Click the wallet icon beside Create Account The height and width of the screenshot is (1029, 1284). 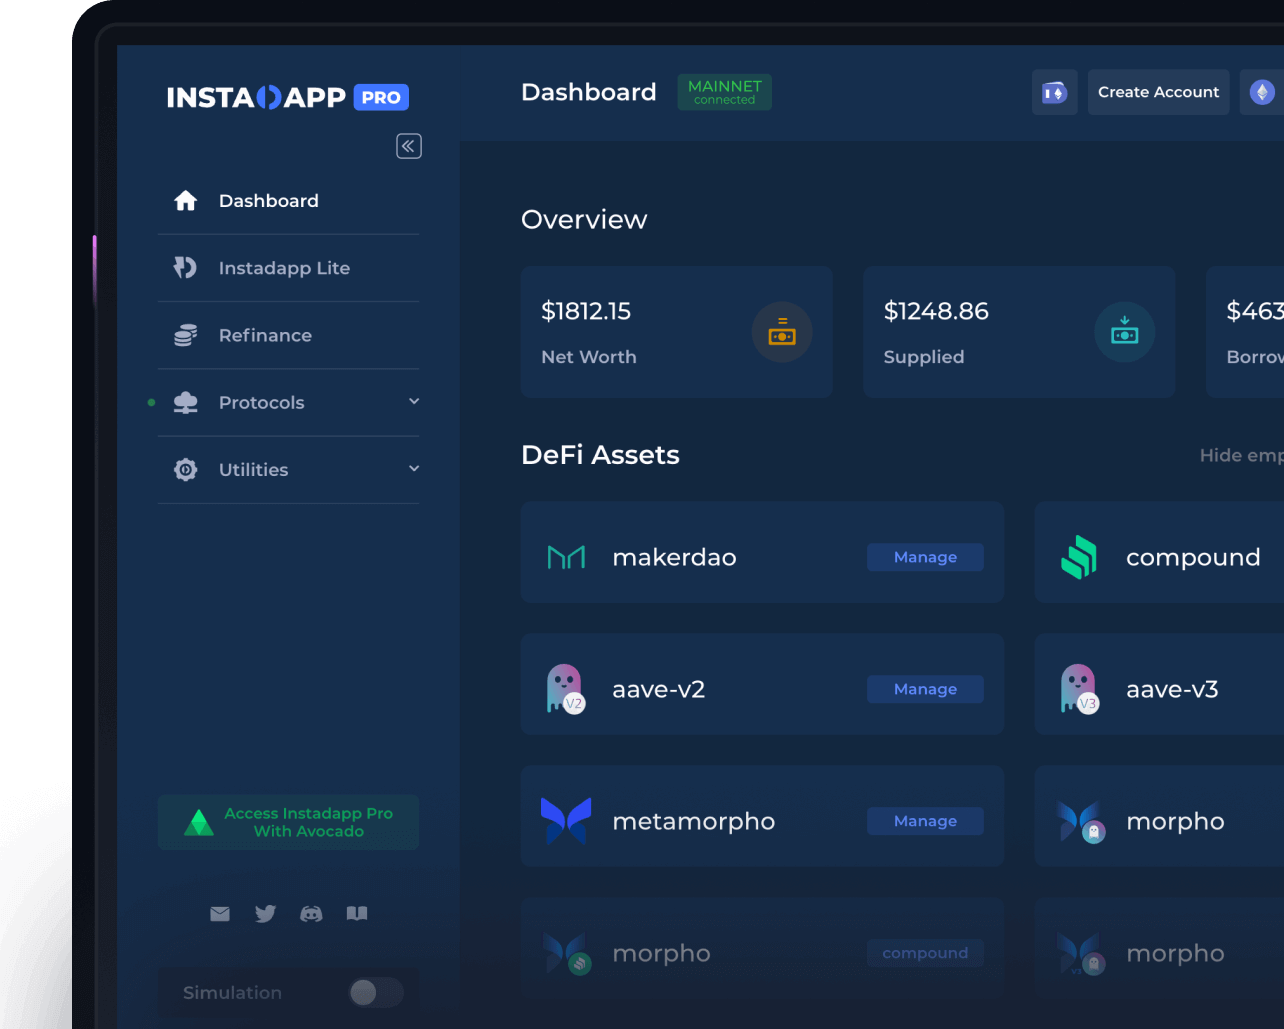pos(1055,92)
